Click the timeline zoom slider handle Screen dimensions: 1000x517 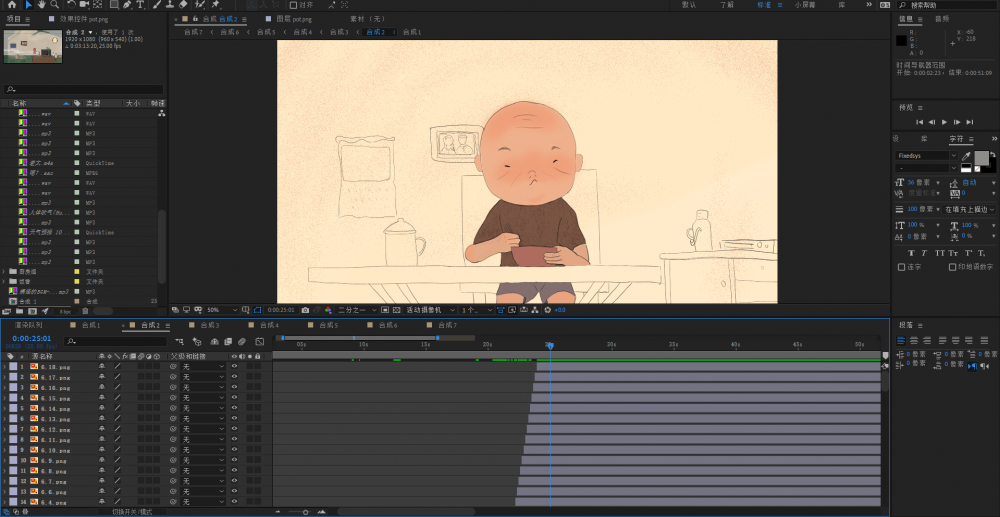click(305, 512)
